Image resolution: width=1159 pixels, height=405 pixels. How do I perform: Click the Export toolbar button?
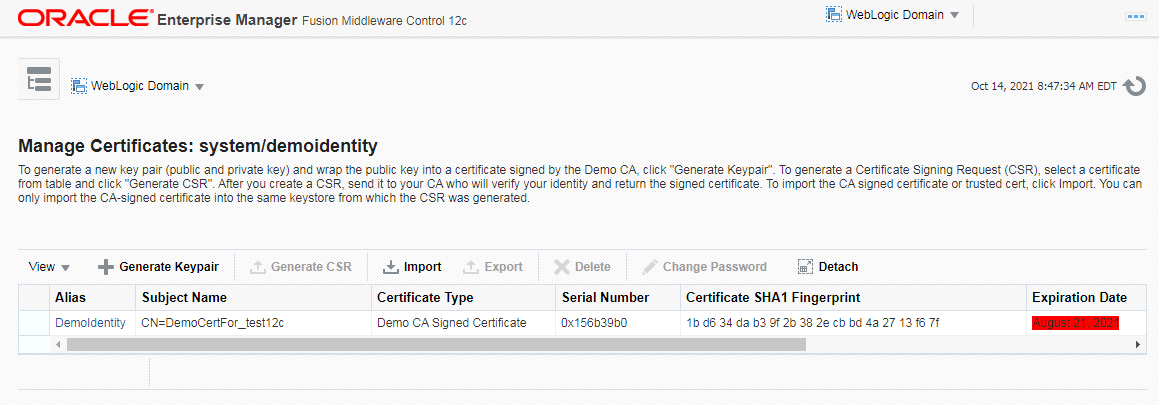492,267
